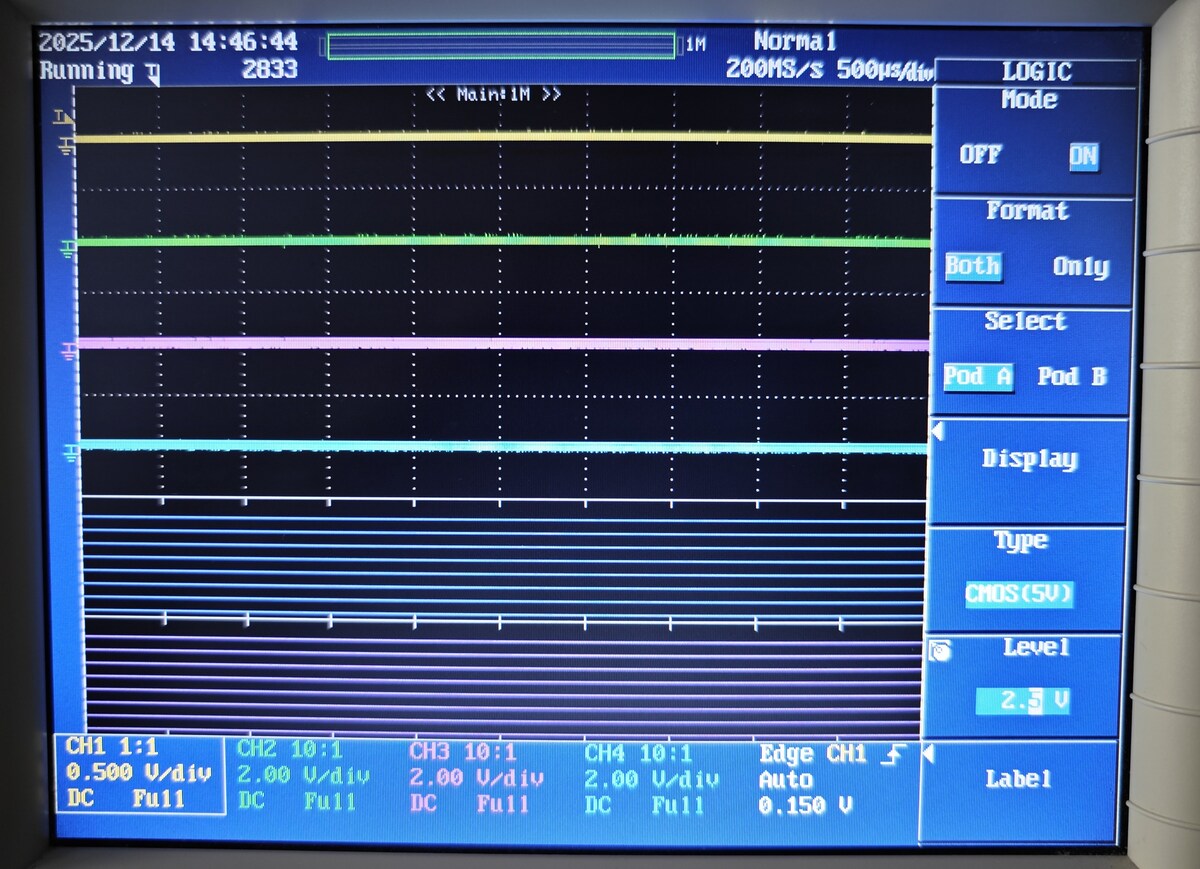Click the 1M record length label
This screenshot has height=869, width=1200.
(696, 45)
